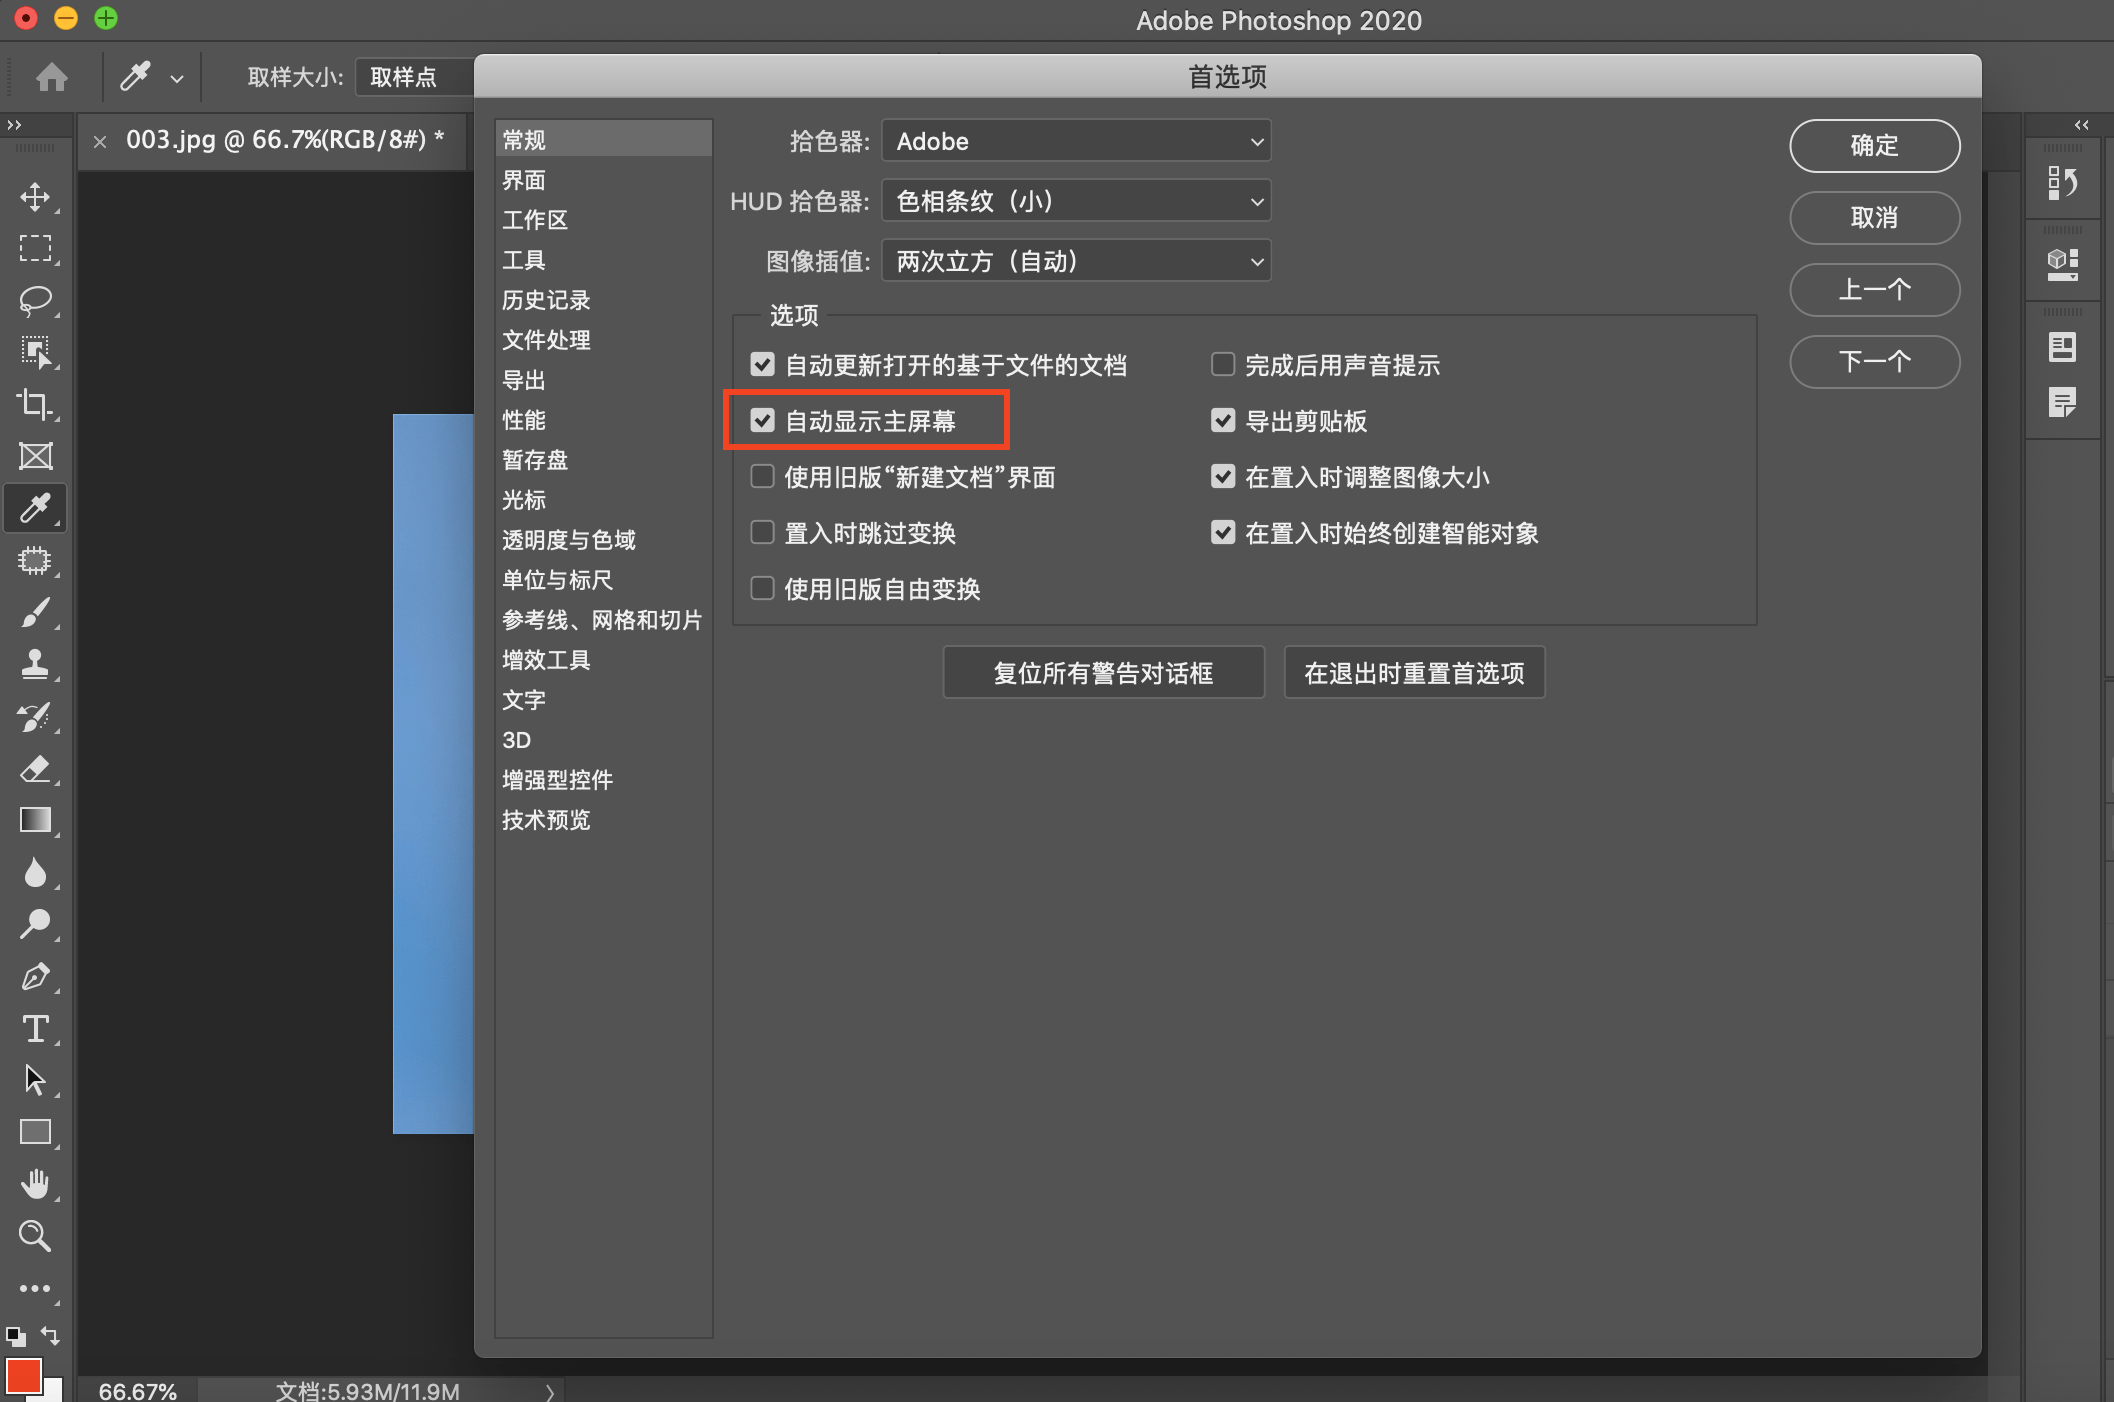Select the Gradient tool
2114x1402 pixels.
[35, 820]
